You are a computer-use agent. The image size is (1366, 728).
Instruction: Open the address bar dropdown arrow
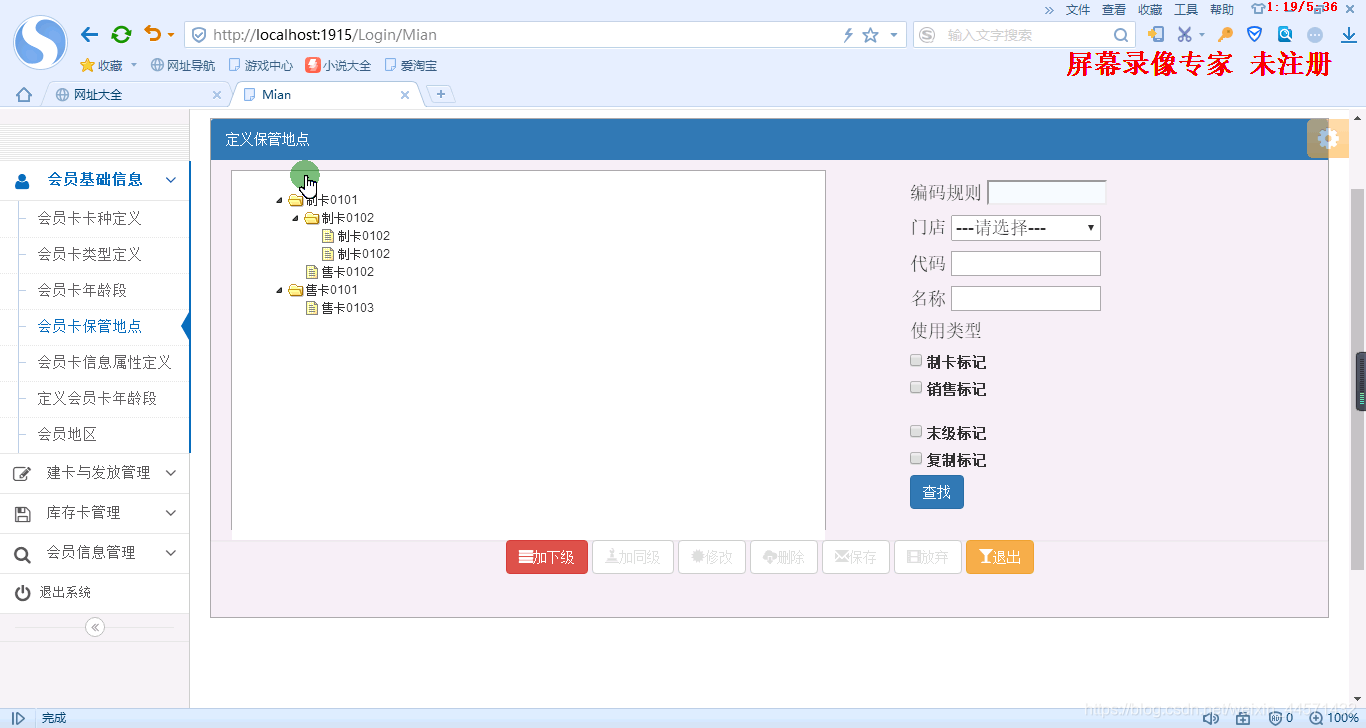click(x=893, y=35)
